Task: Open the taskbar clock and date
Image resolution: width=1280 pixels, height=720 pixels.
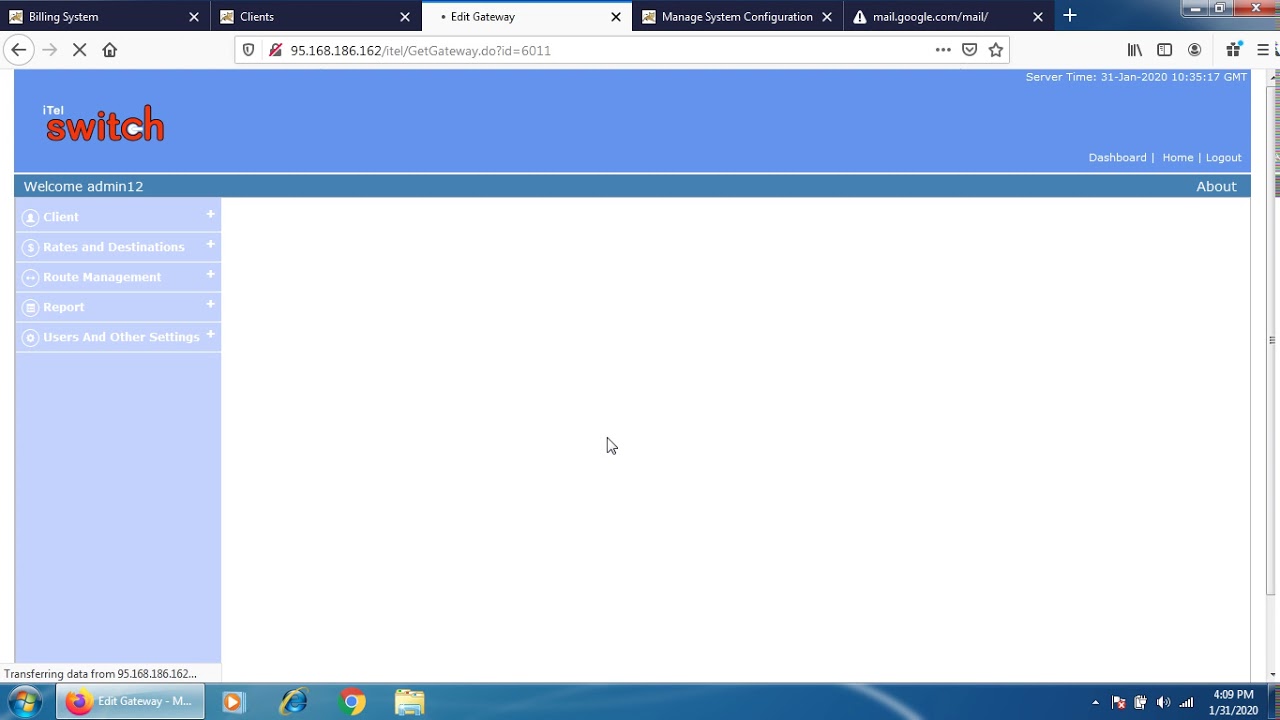Action: (1233, 702)
